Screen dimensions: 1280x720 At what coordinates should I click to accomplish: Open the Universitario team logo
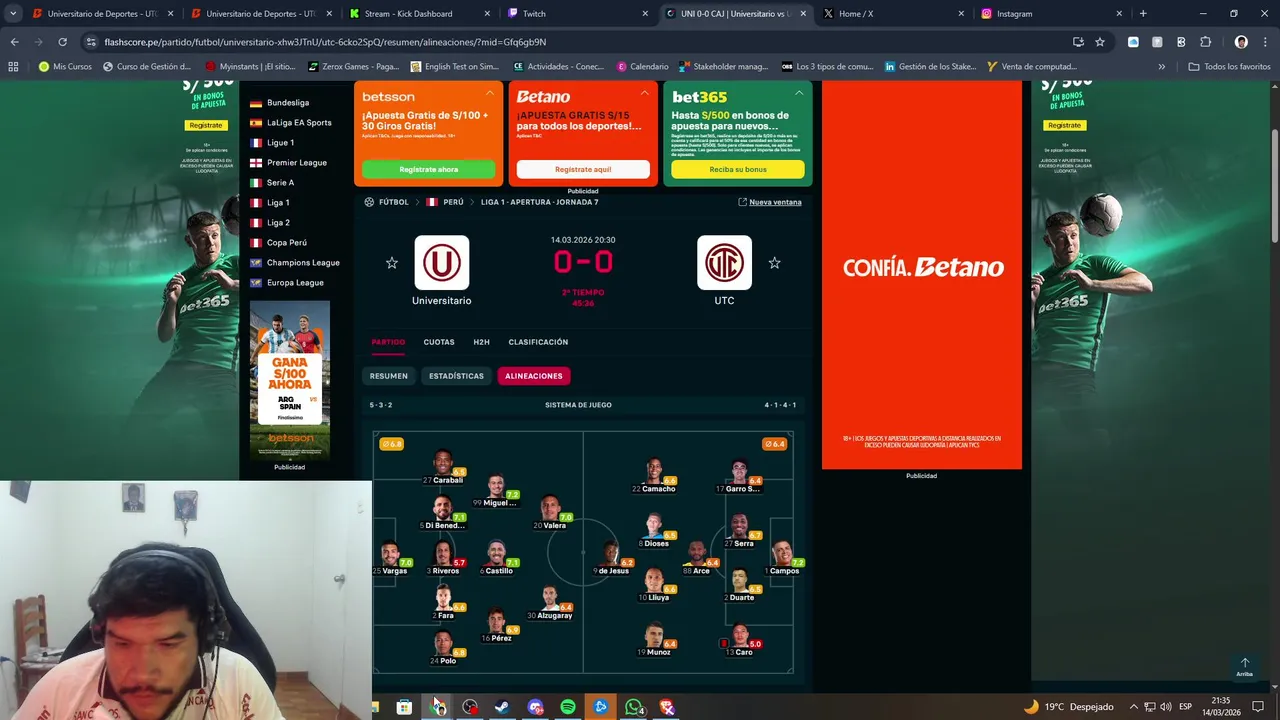click(x=441, y=263)
